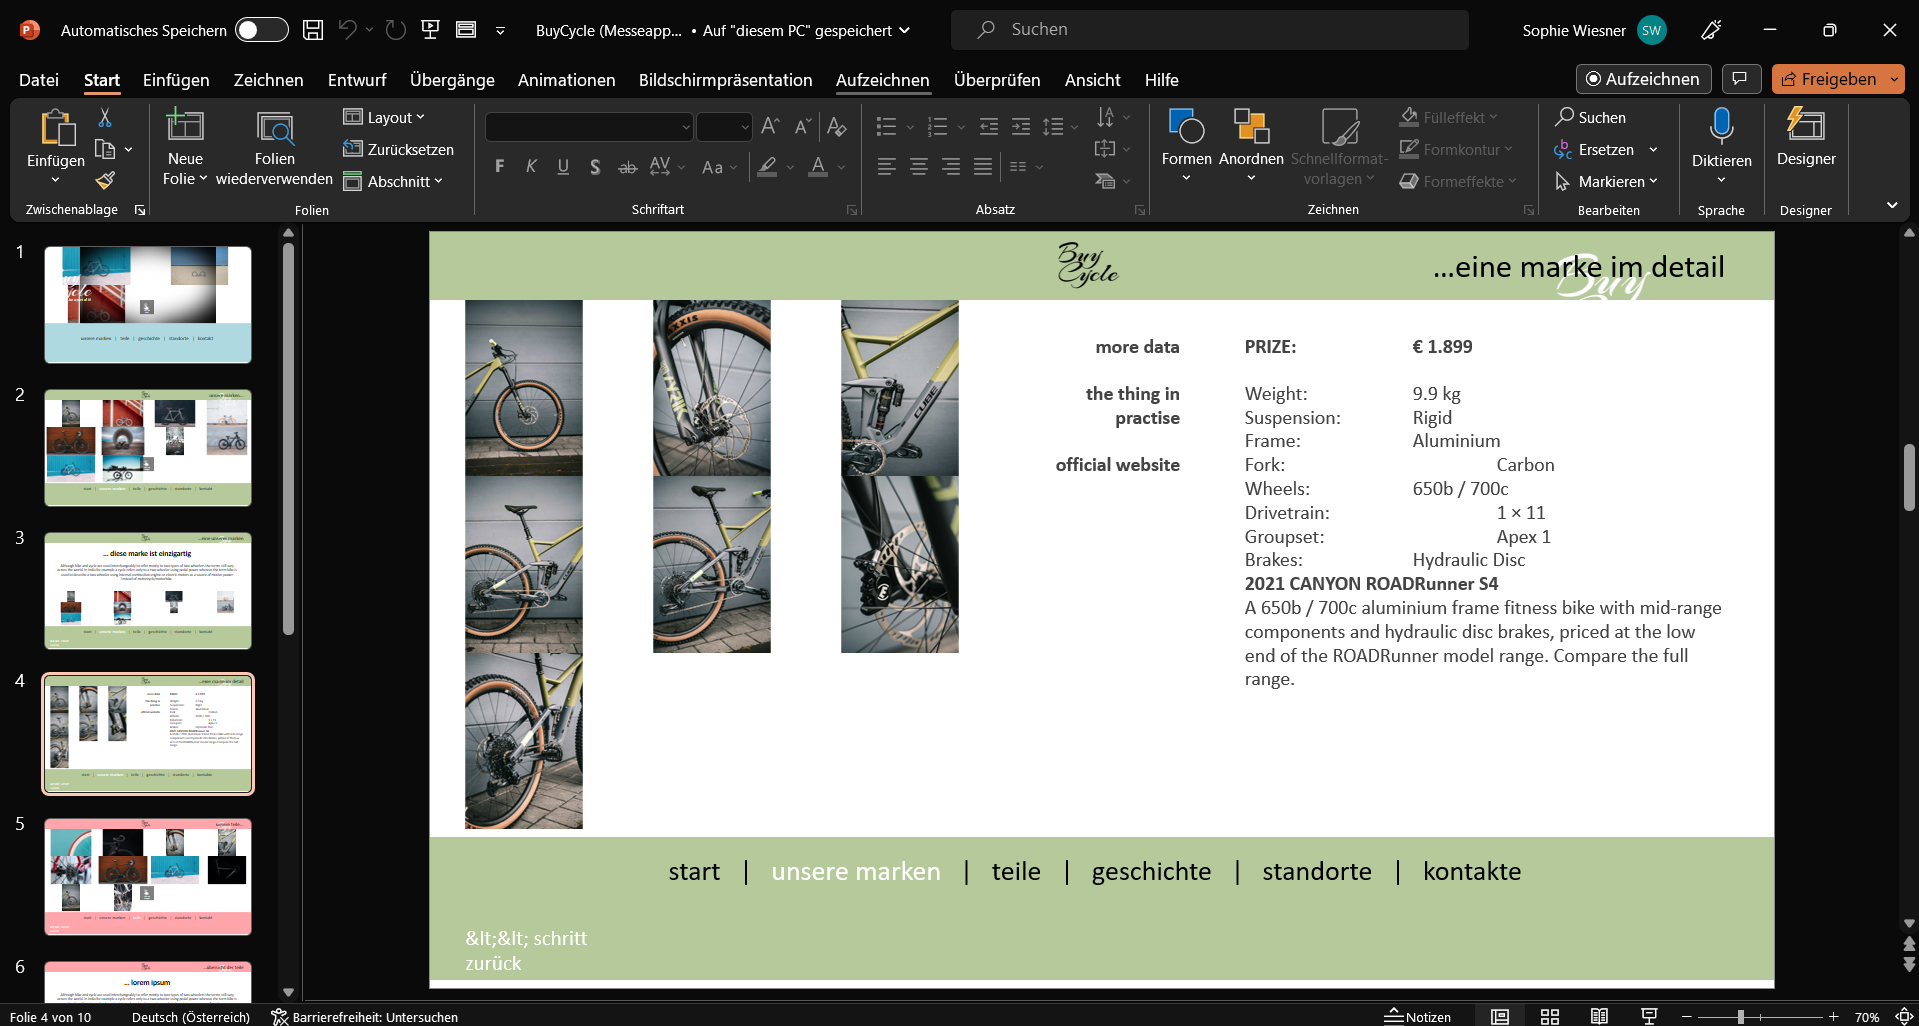Increase font size with the large A icon
The width and height of the screenshot is (1919, 1026).
(x=770, y=126)
